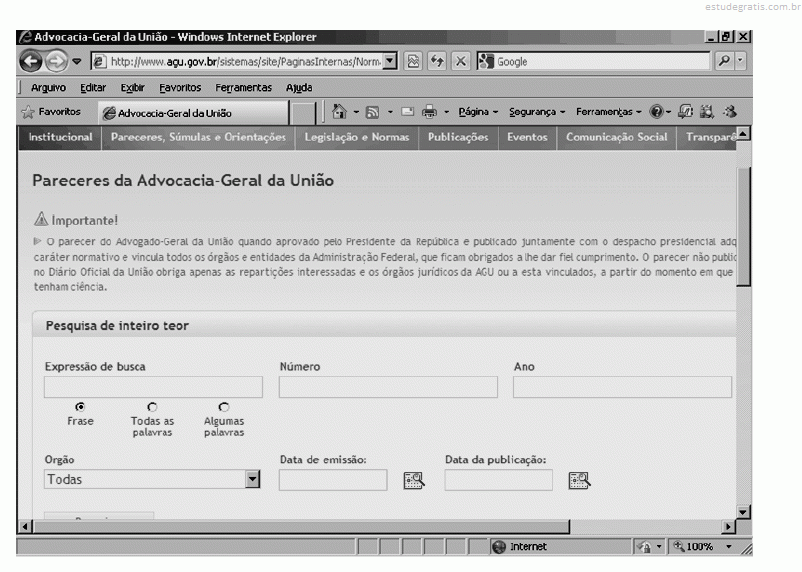
Task: Click the Forward arrow navigation button
Action: 56,61
